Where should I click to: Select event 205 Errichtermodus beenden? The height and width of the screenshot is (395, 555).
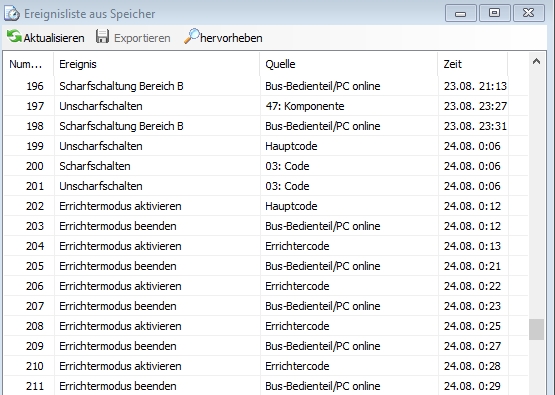click(x=266, y=266)
